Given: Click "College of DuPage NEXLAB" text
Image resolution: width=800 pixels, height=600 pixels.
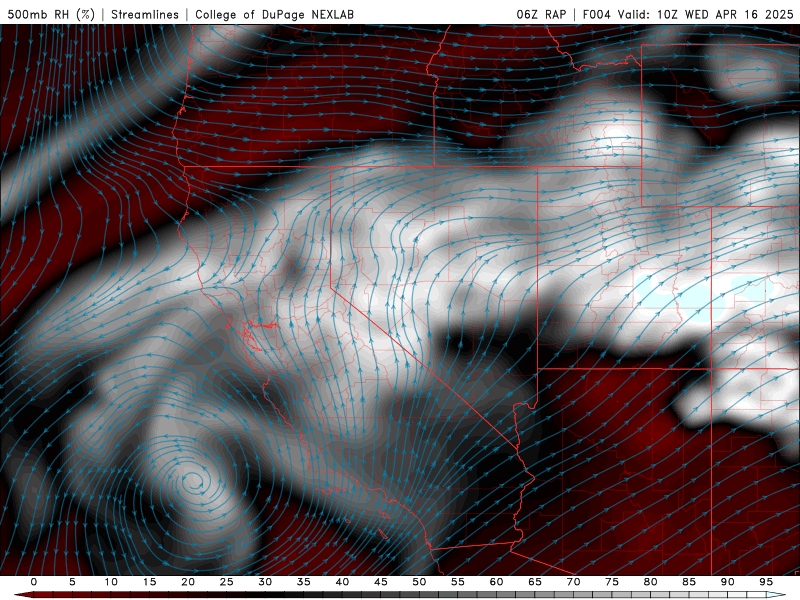Looking at the screenshot, I should (274, 15).
